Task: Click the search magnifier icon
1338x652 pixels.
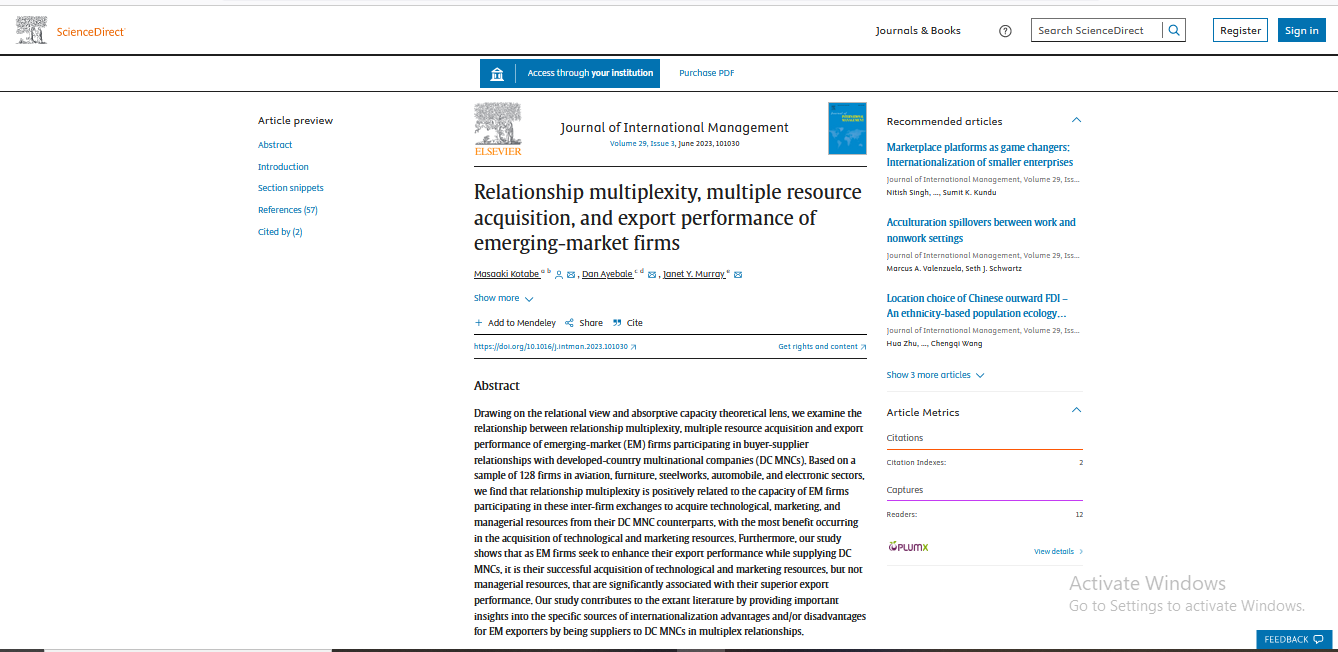Action: coord(1174,30)
